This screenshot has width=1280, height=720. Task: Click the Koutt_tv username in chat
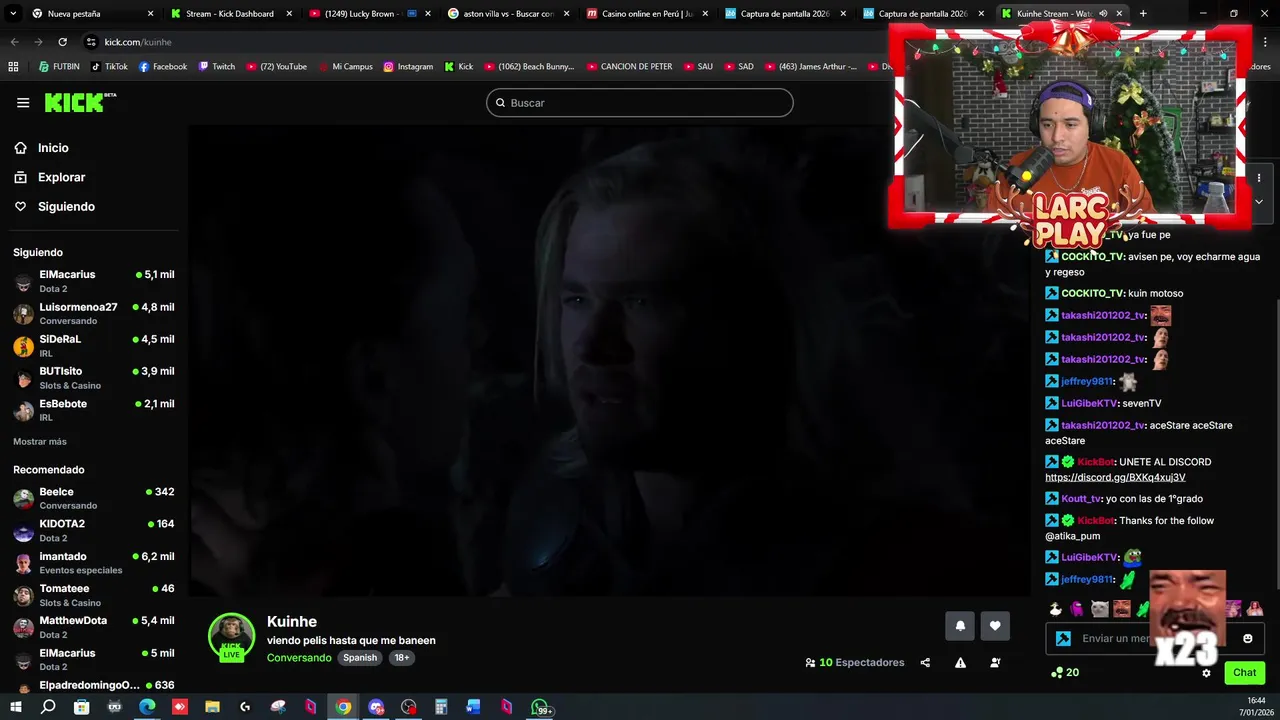[1081, 499]
